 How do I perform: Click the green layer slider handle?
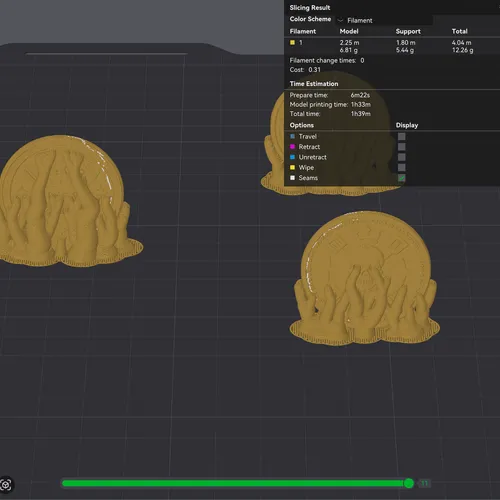pos(409,483)
